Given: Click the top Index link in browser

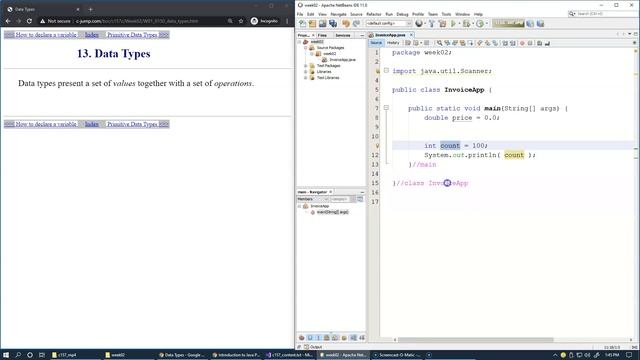Looking at the screenshot, I should coord(92,35).
